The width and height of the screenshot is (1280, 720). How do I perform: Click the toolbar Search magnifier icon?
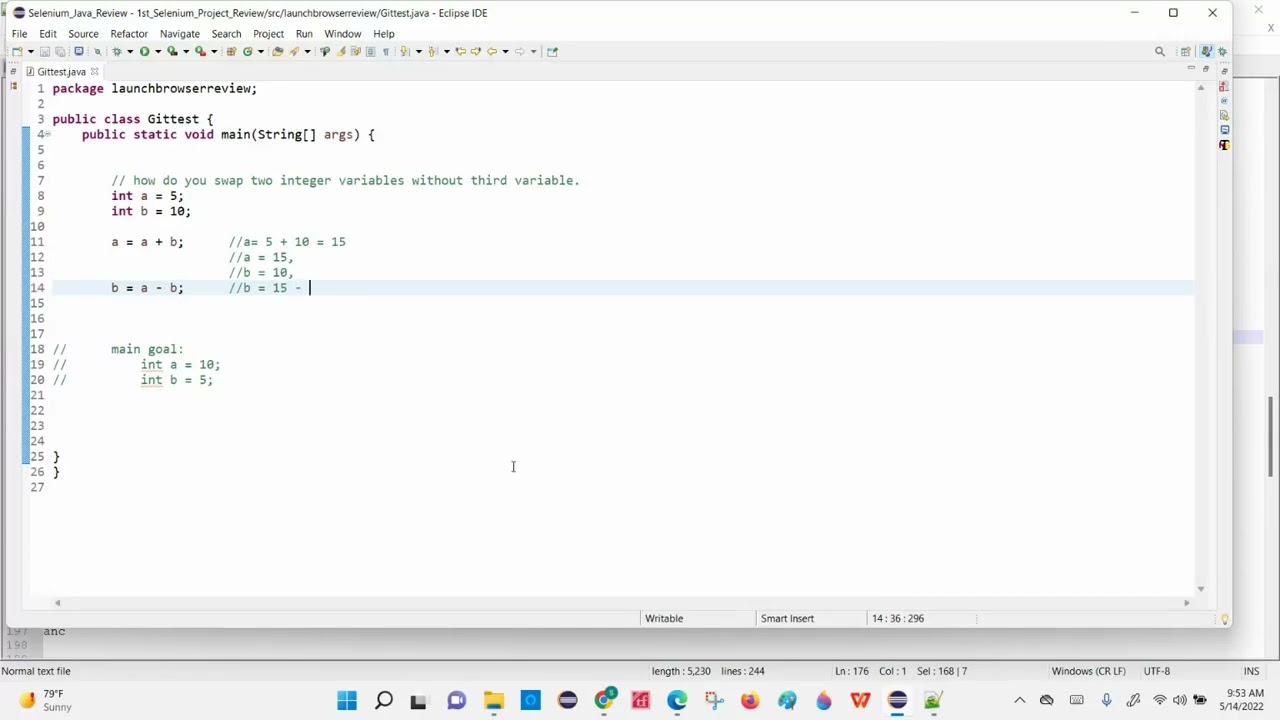(x=1160, y=51)
